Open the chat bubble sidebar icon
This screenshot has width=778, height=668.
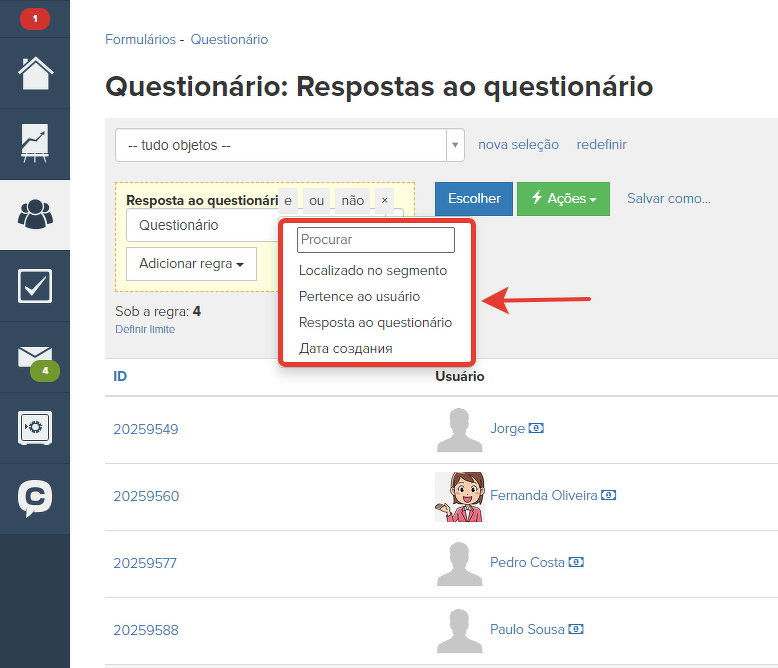coord(35,499)
